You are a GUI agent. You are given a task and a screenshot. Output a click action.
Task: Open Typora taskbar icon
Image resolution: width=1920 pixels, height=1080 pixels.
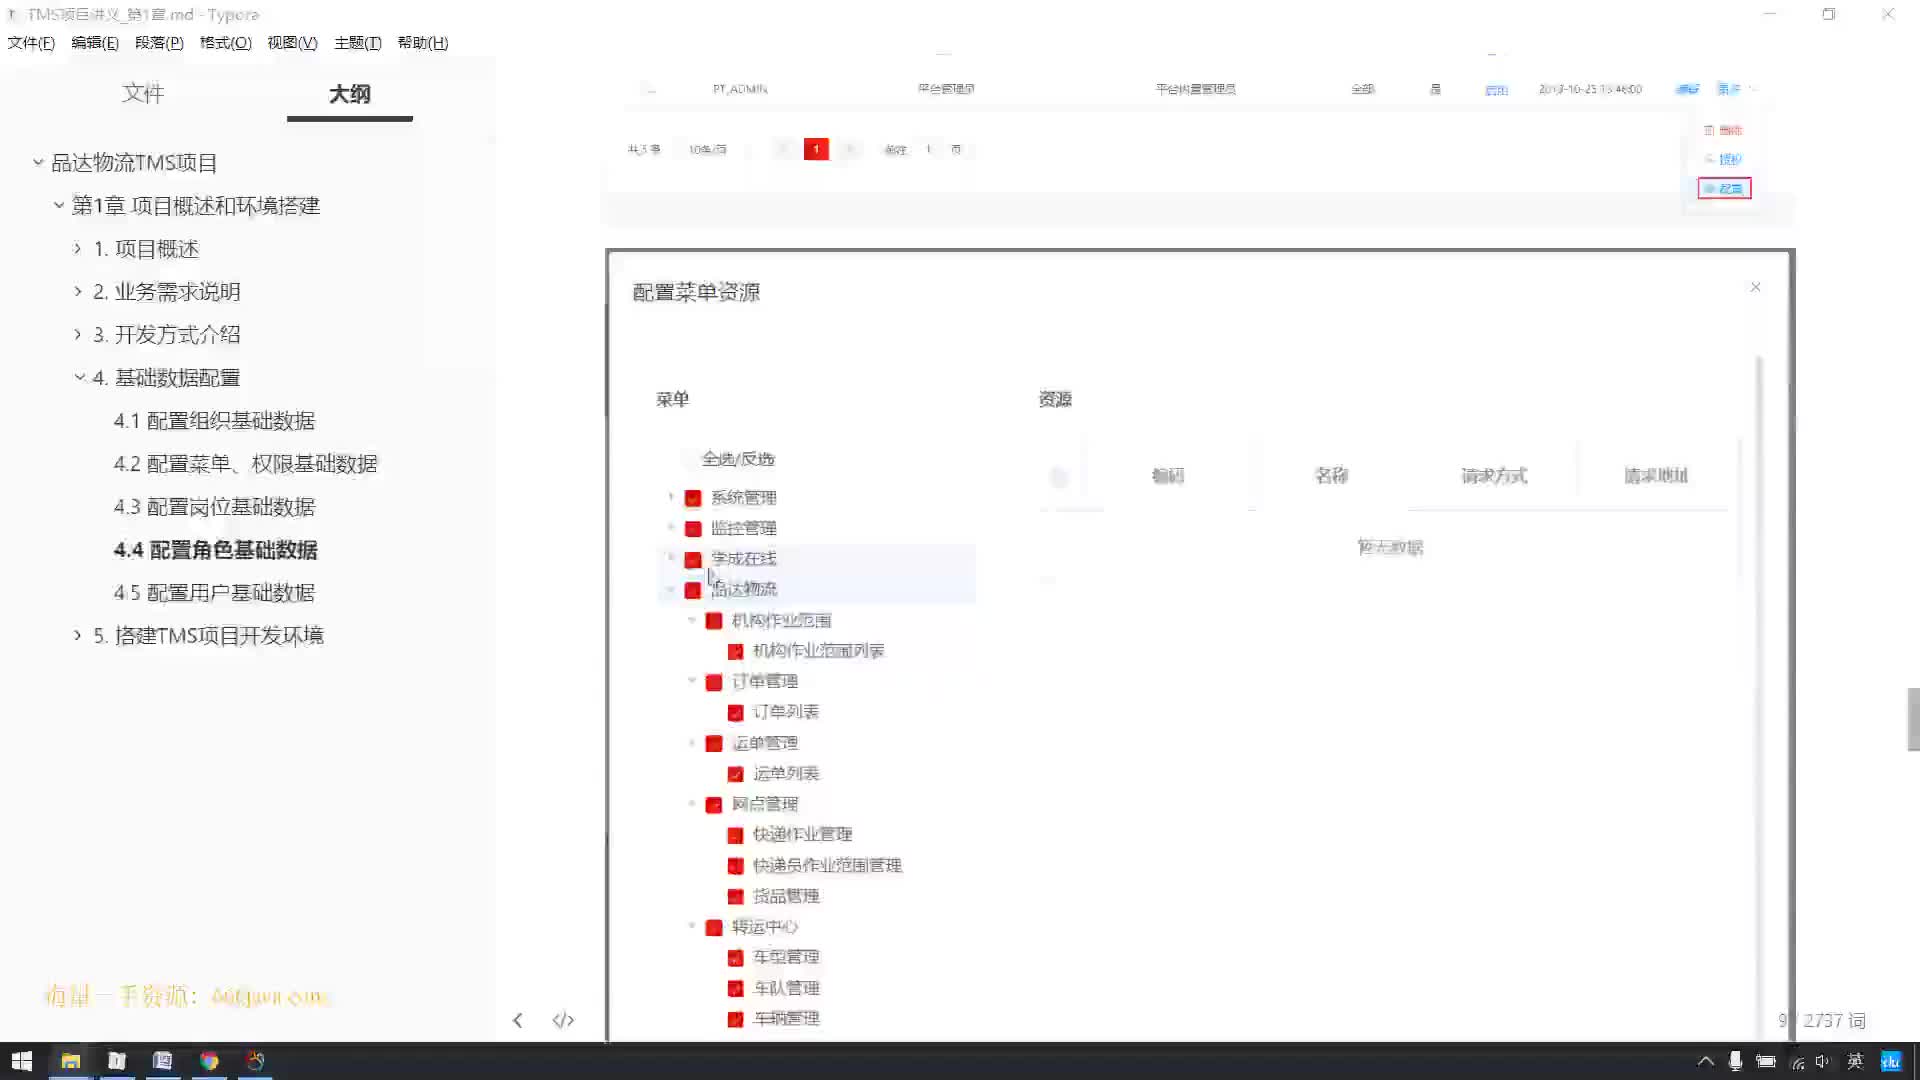(x=117, y=1061)
